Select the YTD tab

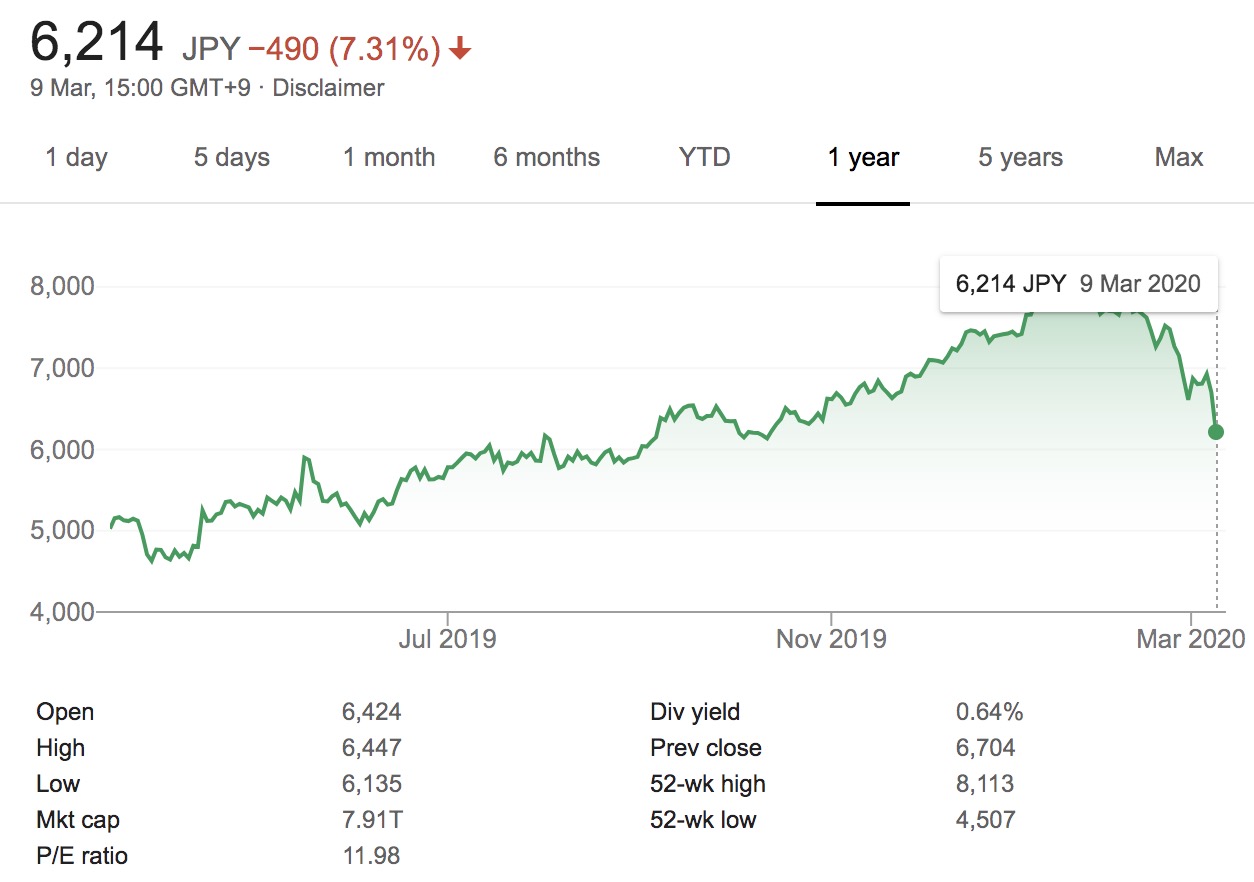click(704, 157)
